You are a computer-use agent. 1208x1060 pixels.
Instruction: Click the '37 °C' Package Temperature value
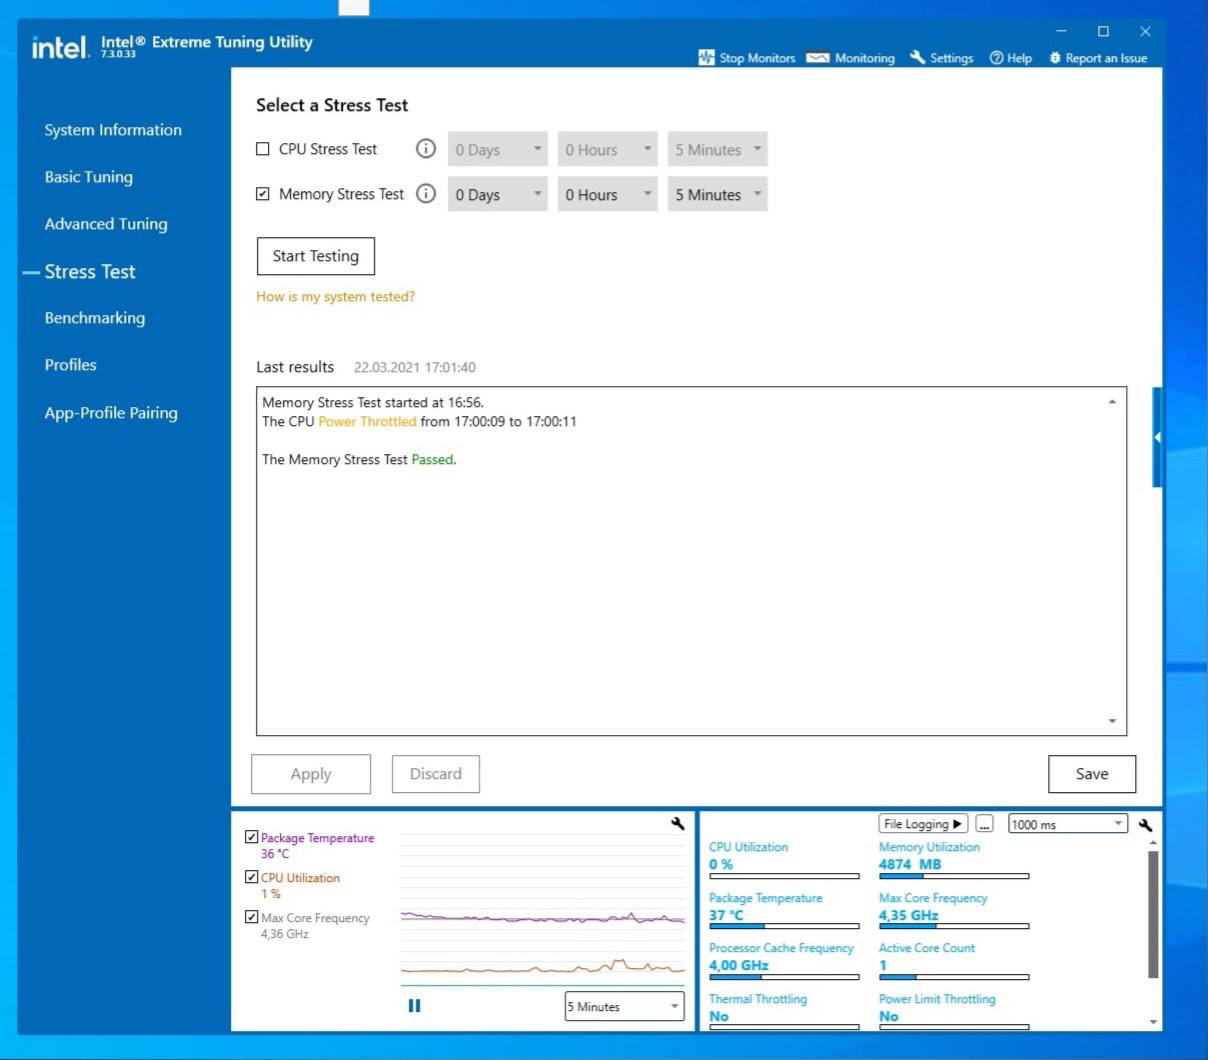click(727, 915)
